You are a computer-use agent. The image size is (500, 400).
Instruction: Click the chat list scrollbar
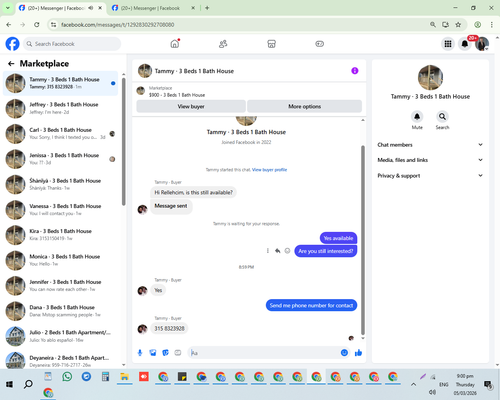tap(124, 142)
